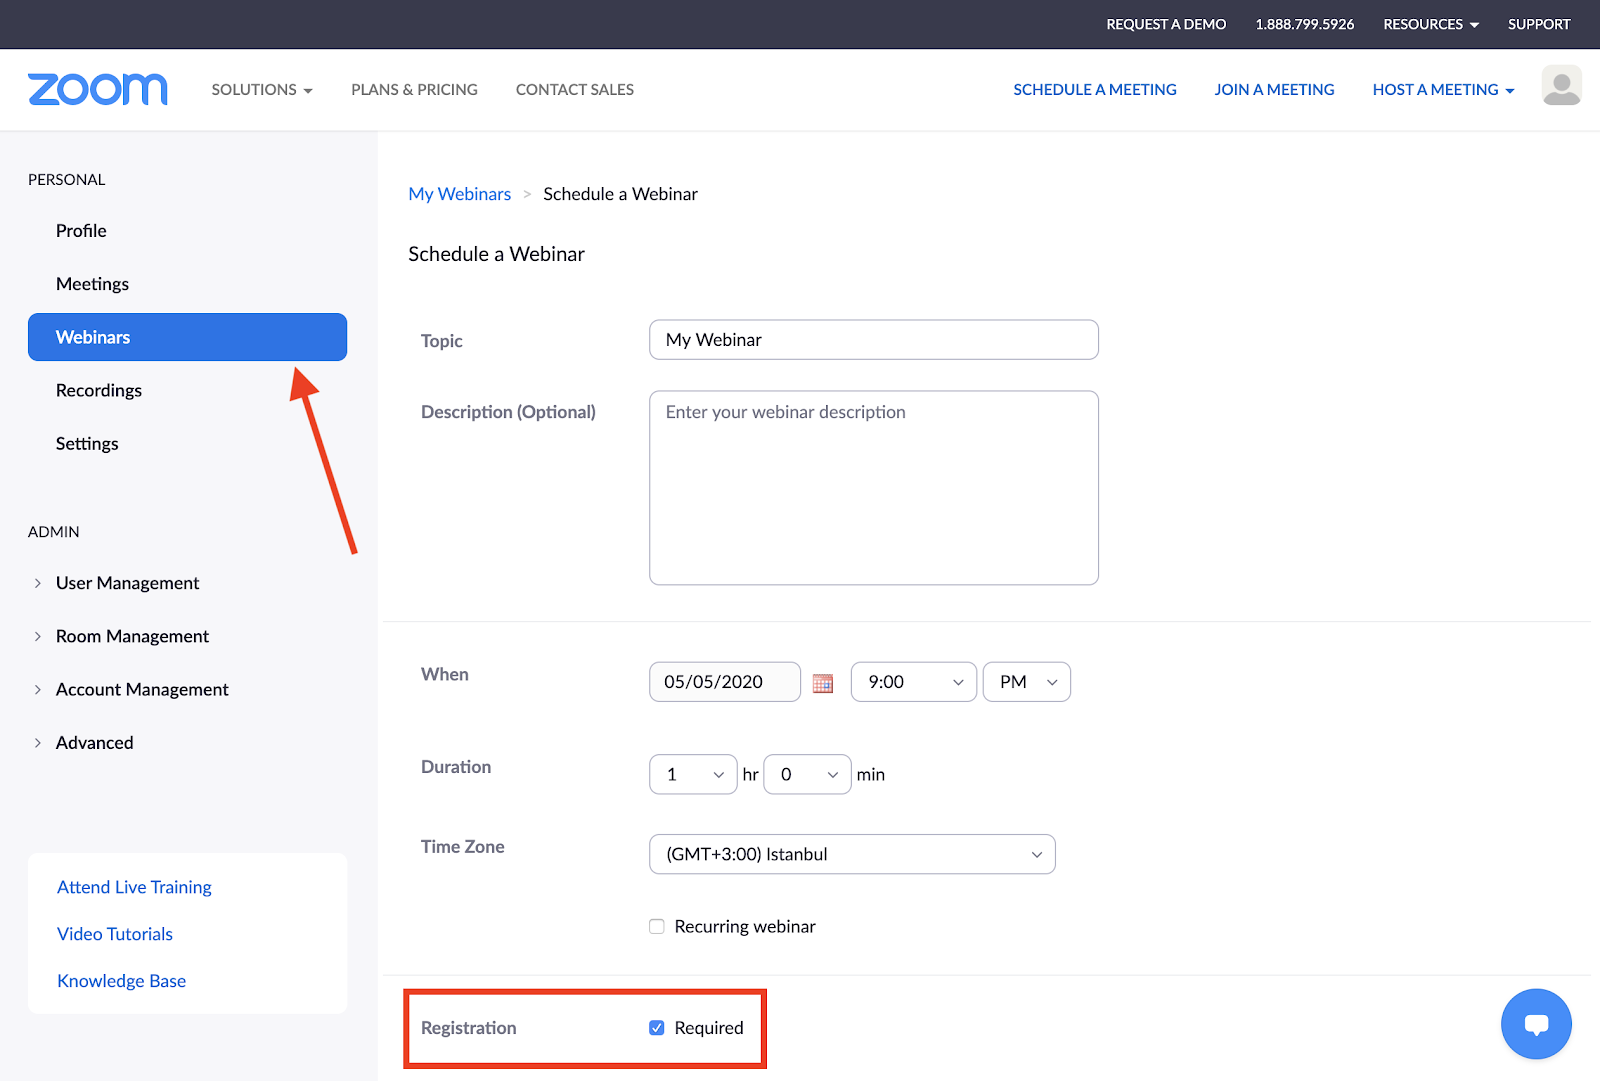Screen dimensions: 1600x1081
Task: Expand User Management chevron
Action: pos(38,583)
